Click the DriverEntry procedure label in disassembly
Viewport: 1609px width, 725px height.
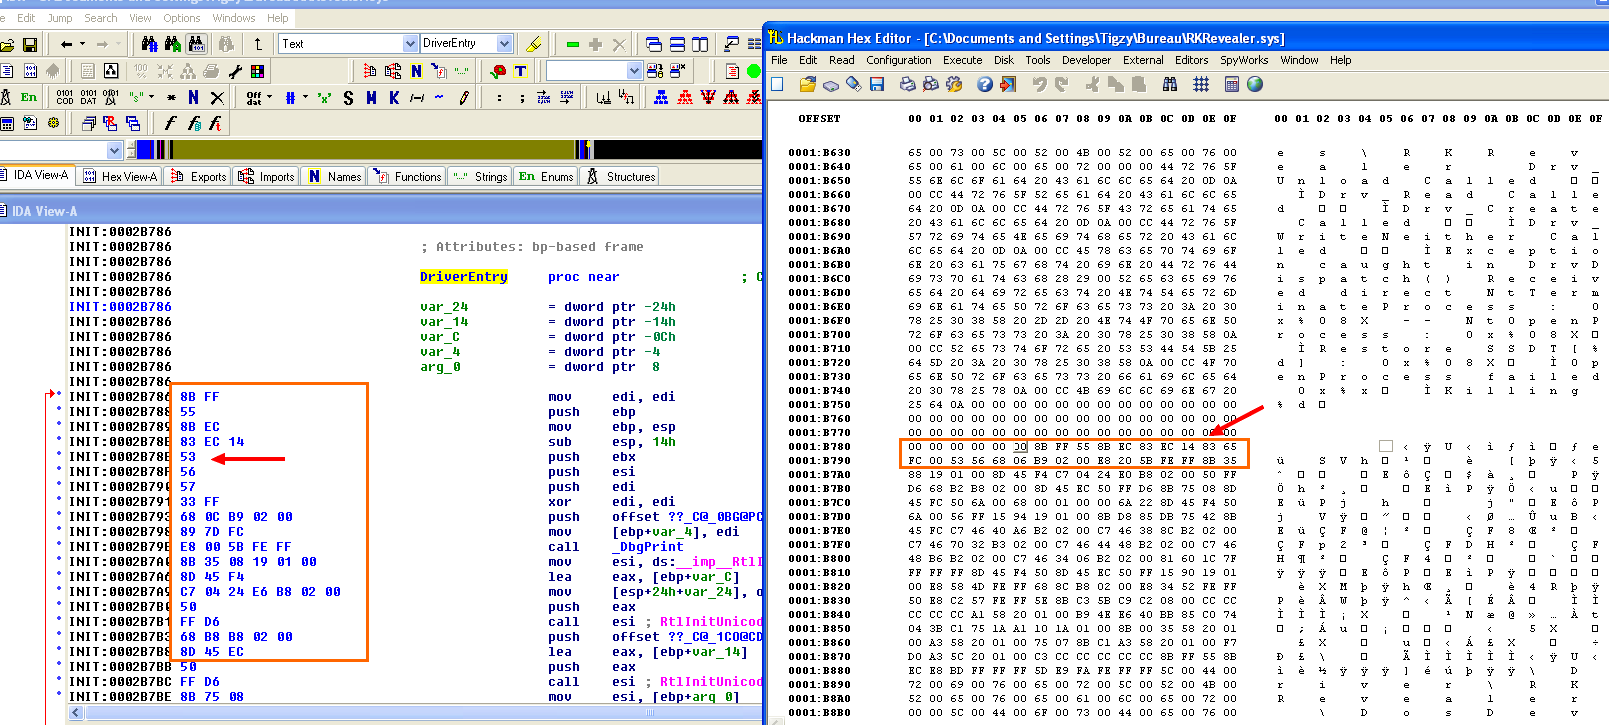coord(463,277)
